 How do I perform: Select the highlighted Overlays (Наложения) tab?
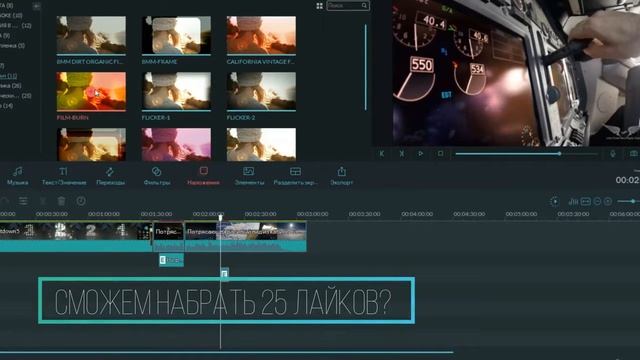point(203,176)
